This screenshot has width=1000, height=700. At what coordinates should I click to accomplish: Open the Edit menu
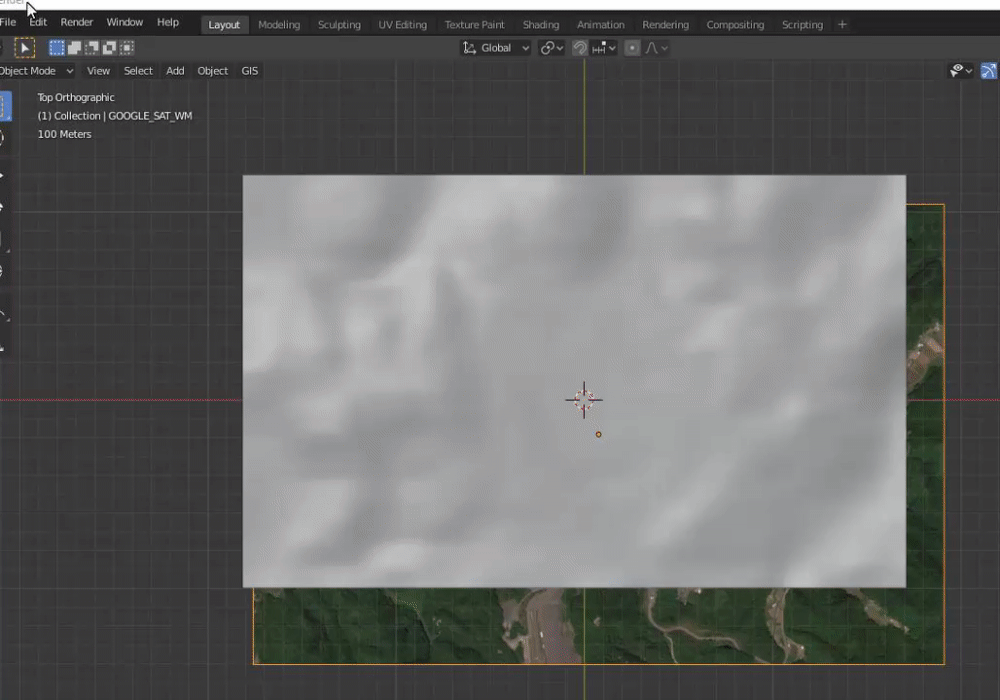(38, 22)
